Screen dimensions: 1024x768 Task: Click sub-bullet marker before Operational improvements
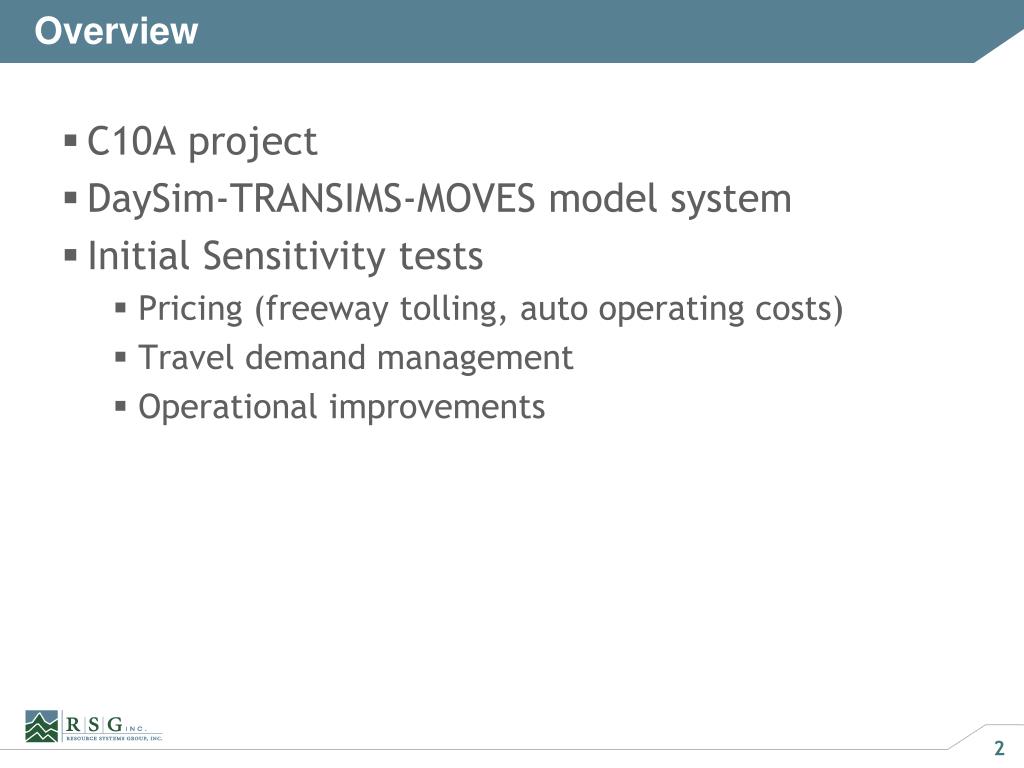[120, 406]
